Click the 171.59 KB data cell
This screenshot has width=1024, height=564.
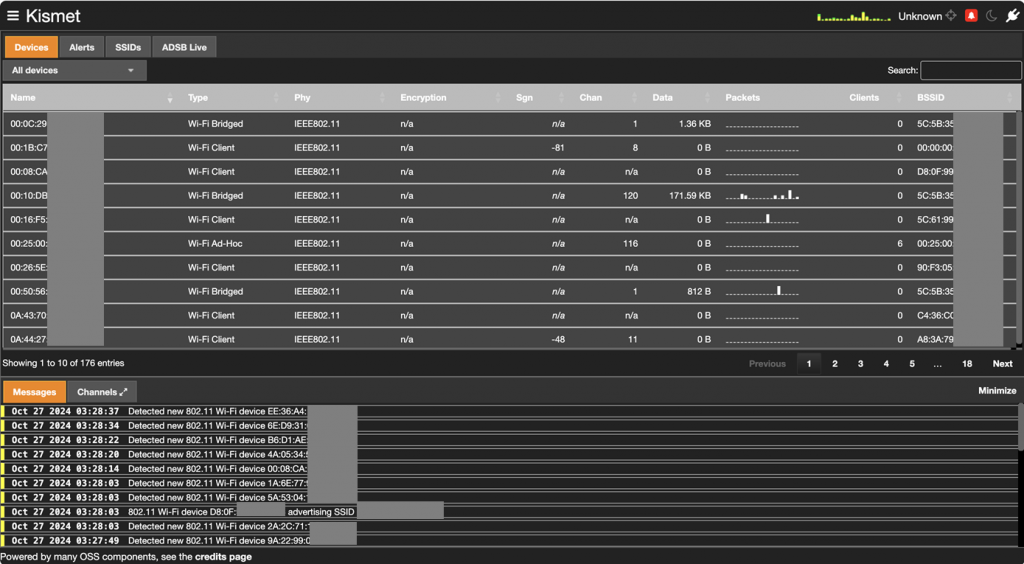(x=690, y=195)
